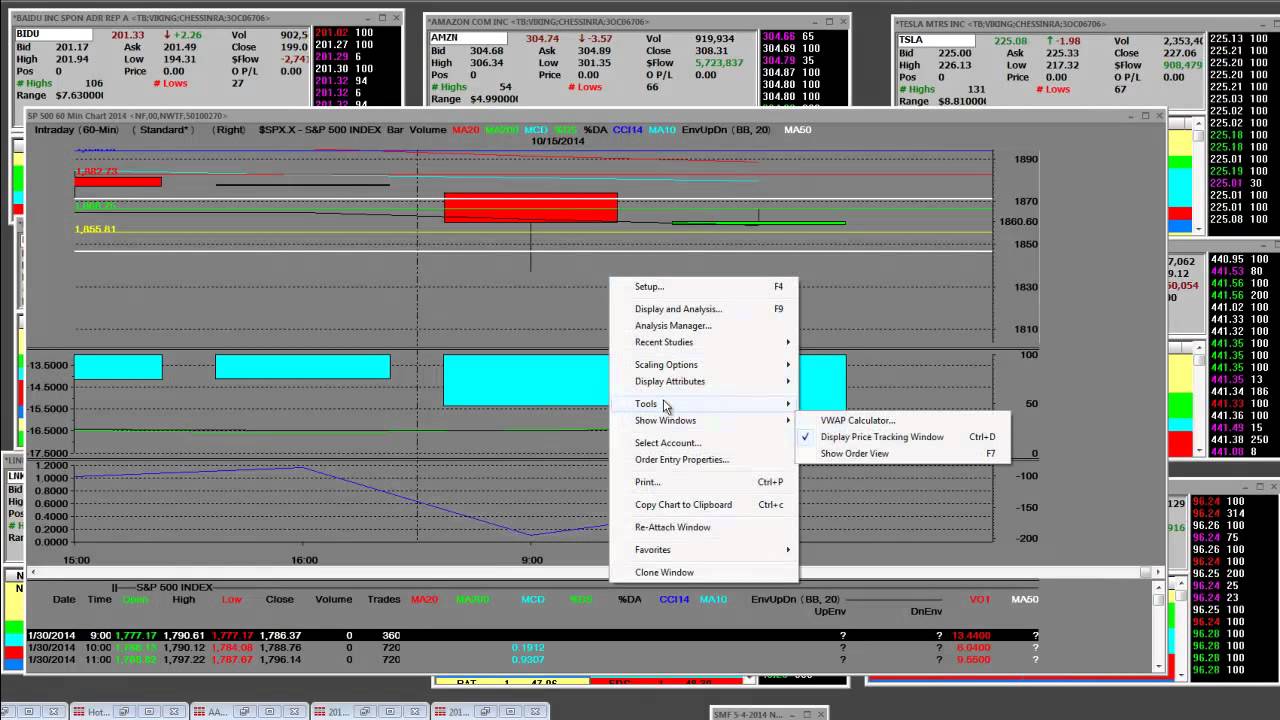Click BIDU # Highs value 106
This screenshot has width=1280, height=720.
[x=94, y=83]
